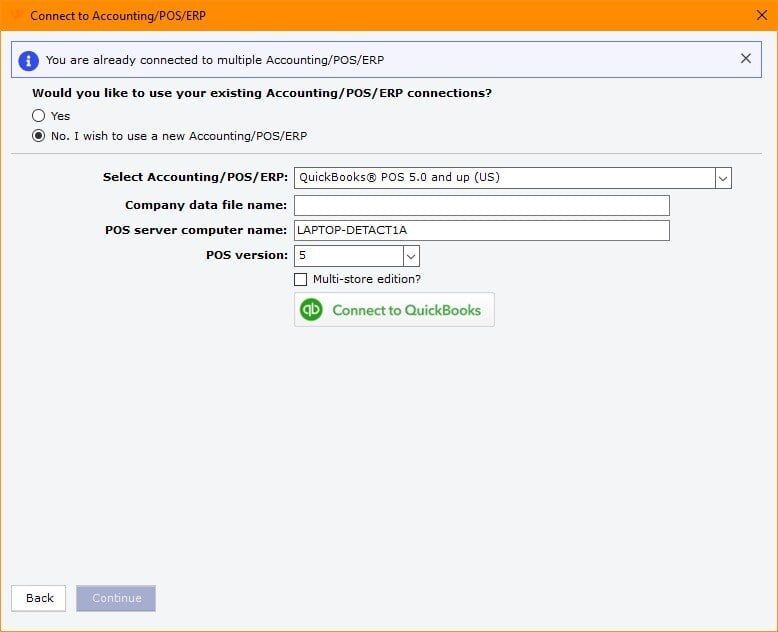Image resolution: width=778 pixels, height=632 pixels.
Task: Go Back to the previous step
Action: [39, 598]
